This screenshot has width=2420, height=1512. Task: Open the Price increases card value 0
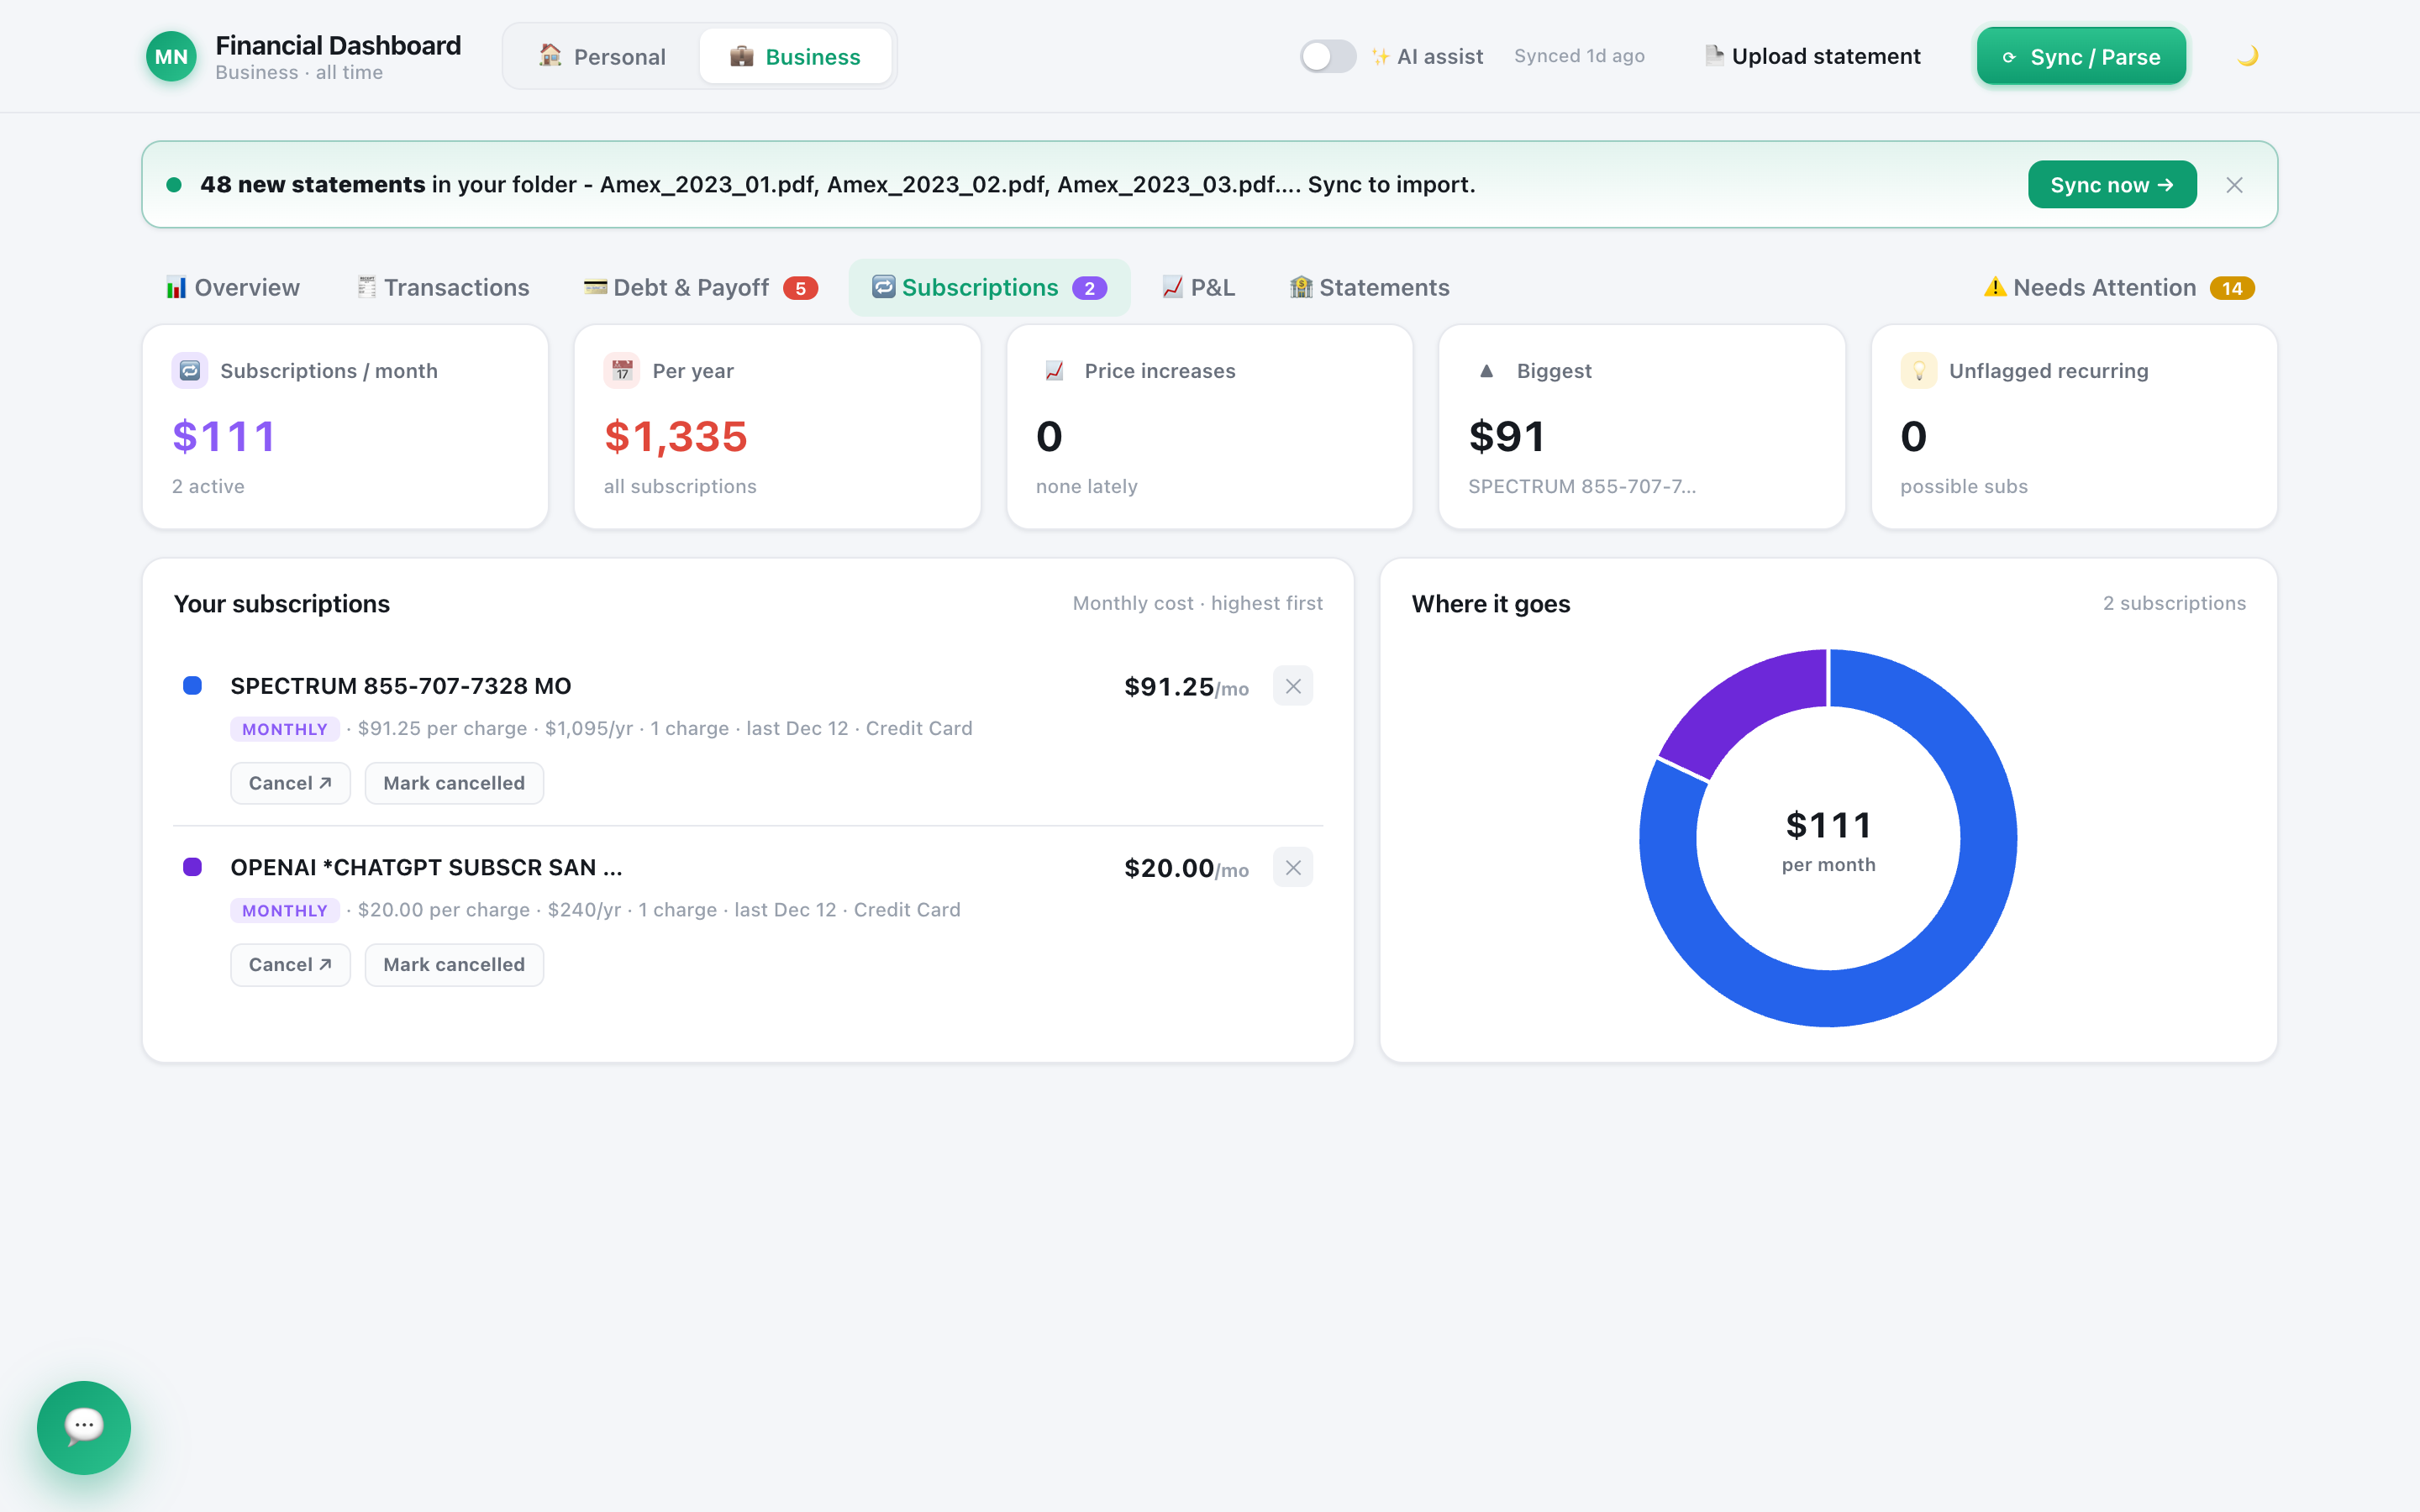[1049, 436]
